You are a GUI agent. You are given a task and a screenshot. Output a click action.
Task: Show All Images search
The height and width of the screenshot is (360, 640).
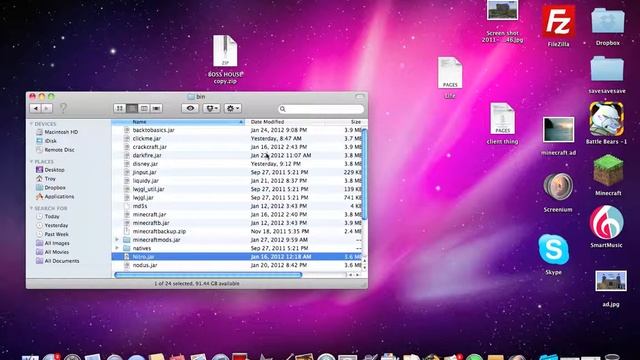[x=53, y=243]
